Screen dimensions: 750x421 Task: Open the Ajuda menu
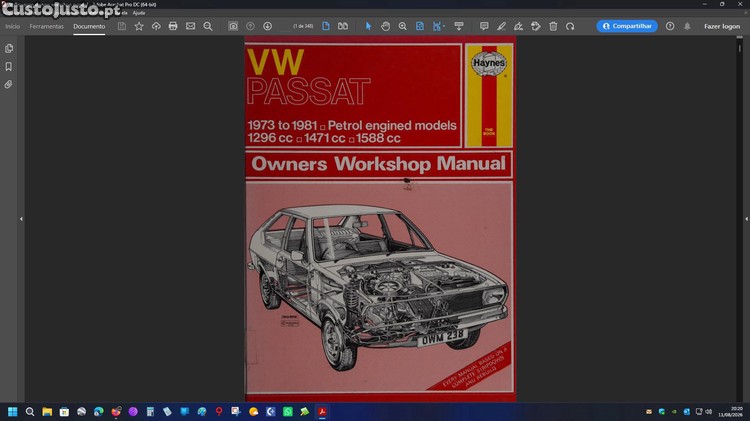pyautogui.click(x=139, y=13)
